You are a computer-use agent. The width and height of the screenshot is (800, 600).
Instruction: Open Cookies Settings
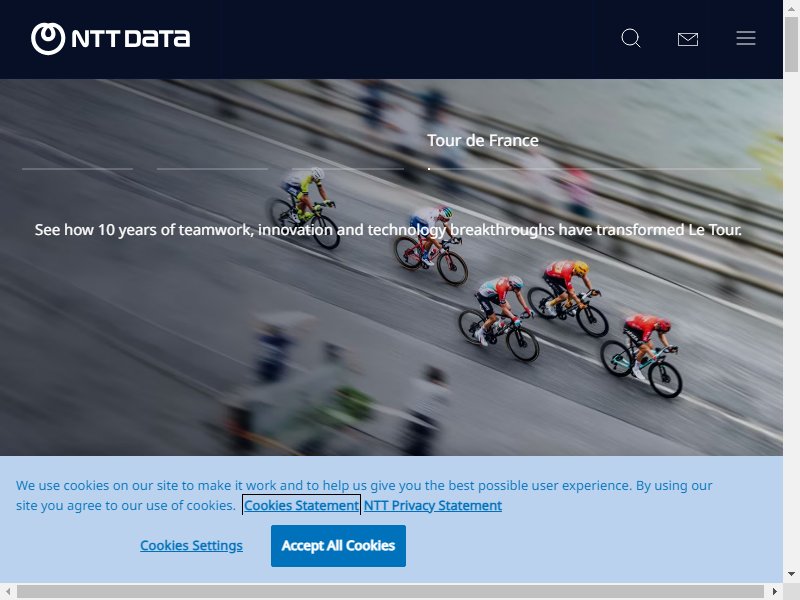click(x=191, y=545)
